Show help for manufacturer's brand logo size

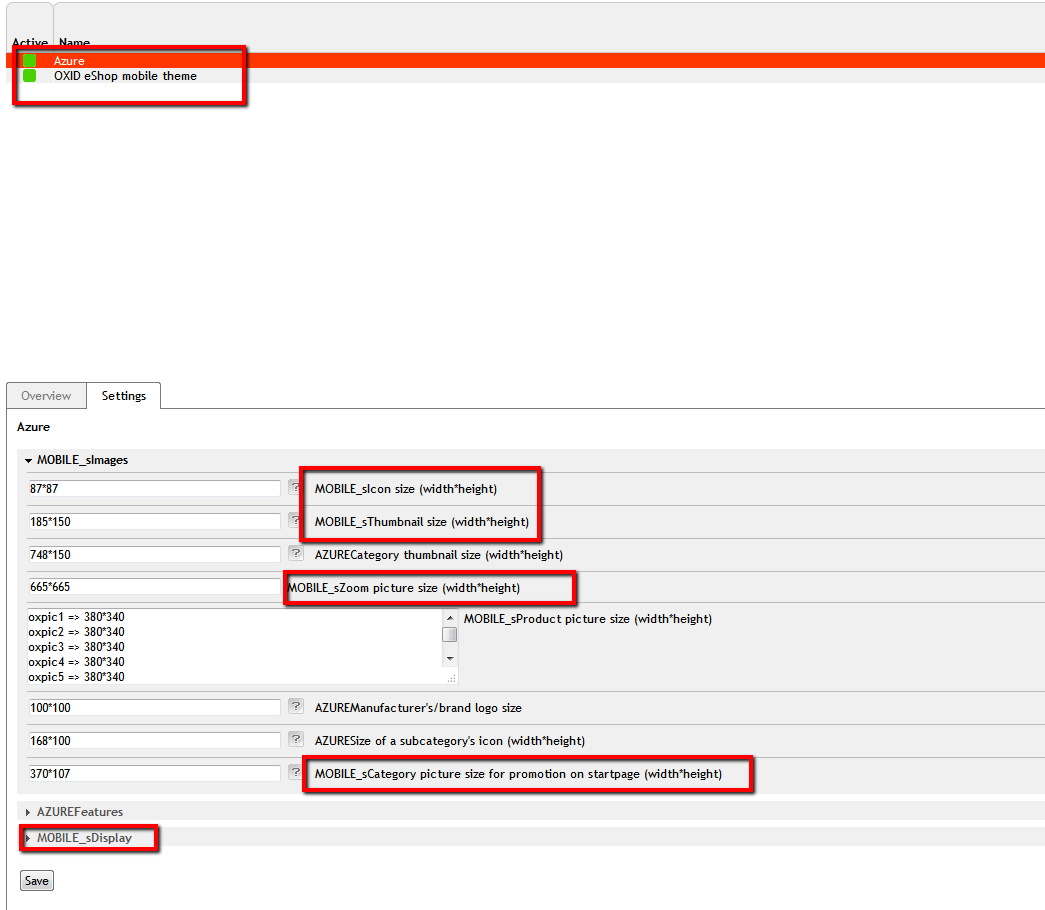[x=295, y=707]
